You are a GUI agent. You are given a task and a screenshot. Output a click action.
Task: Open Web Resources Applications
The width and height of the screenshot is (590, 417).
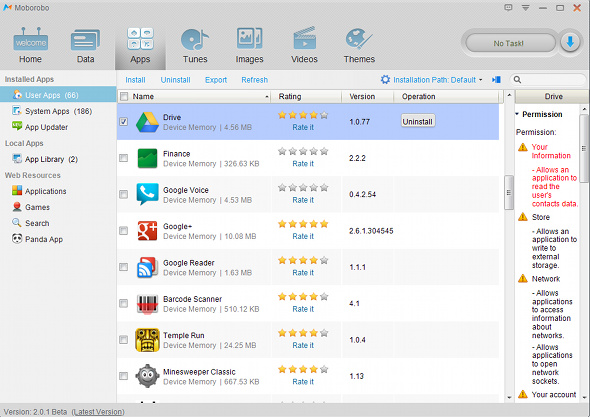point(58,191)
